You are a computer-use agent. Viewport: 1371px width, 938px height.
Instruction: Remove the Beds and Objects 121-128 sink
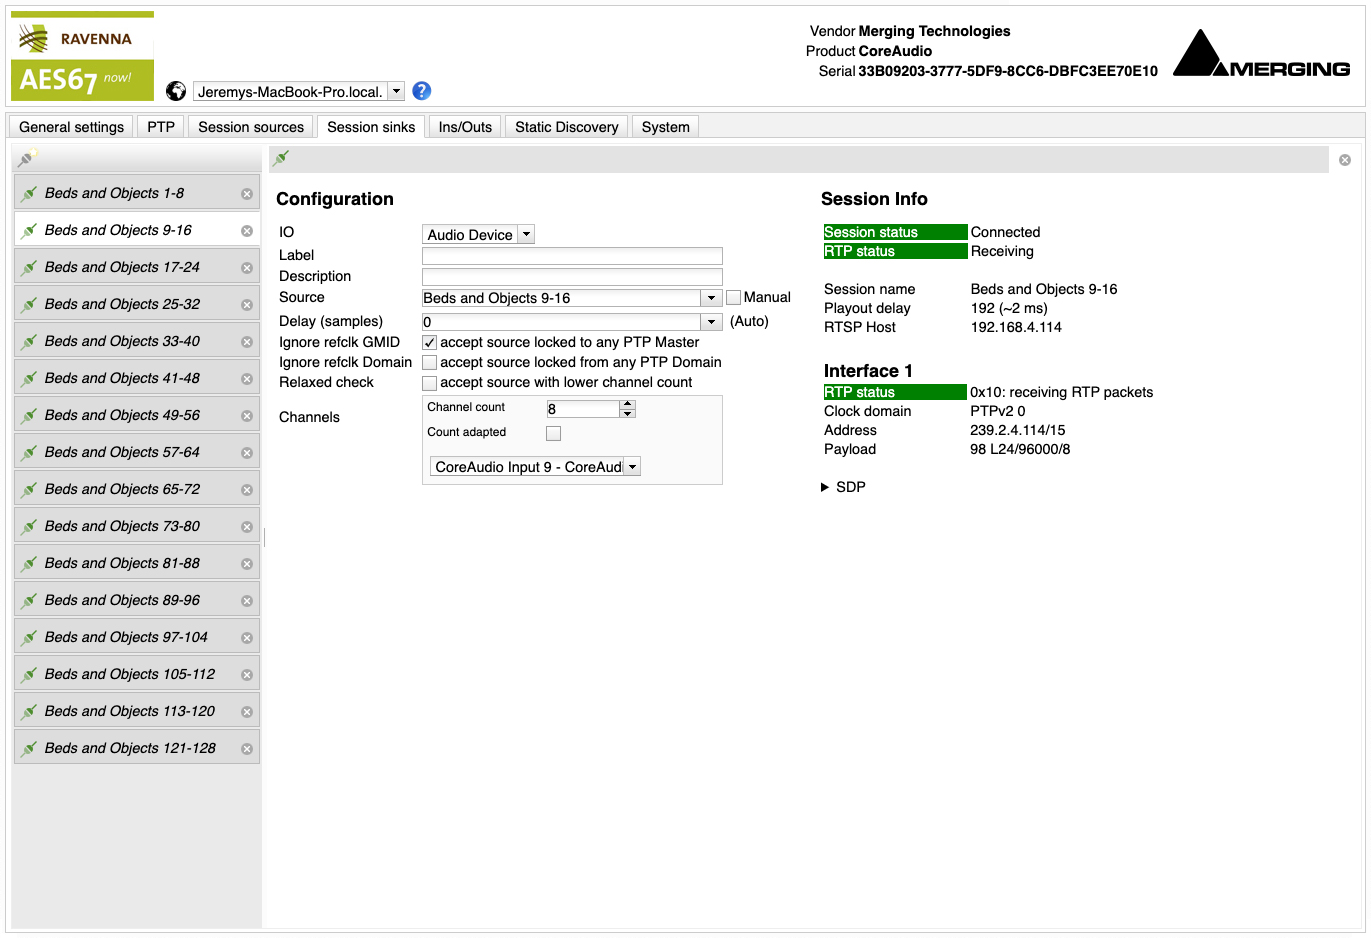coord(247,749)
